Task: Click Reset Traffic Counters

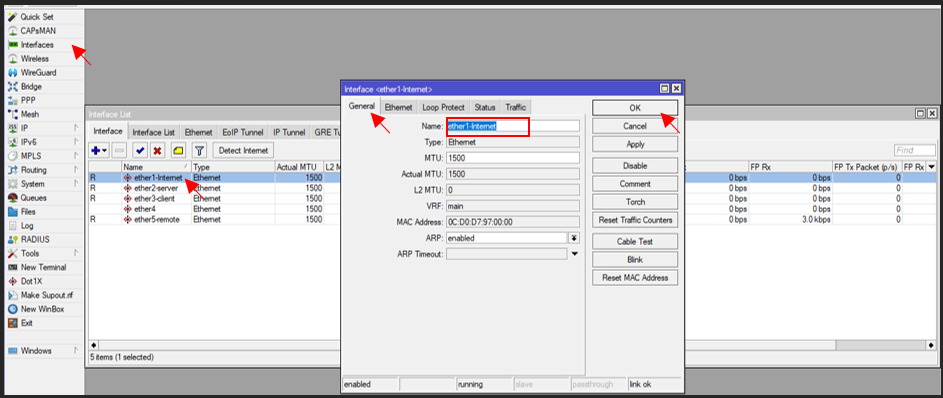Action: point(635,220)
